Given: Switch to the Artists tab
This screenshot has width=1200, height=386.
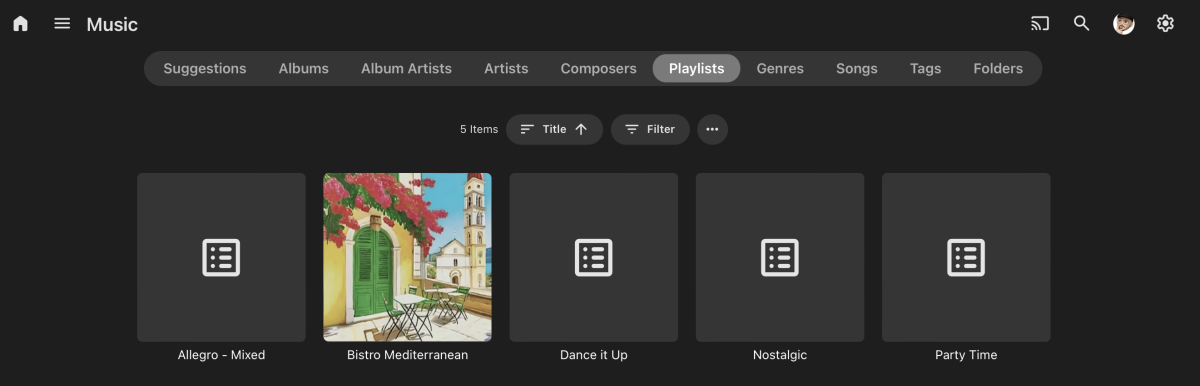Looking at the screenshot, I should click(506, 69).
